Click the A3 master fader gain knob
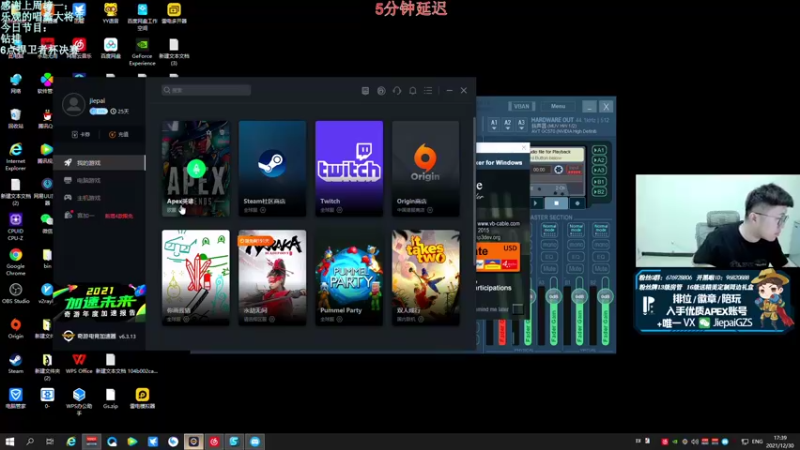The image size is (800, 450). click(x=554, y=296)
